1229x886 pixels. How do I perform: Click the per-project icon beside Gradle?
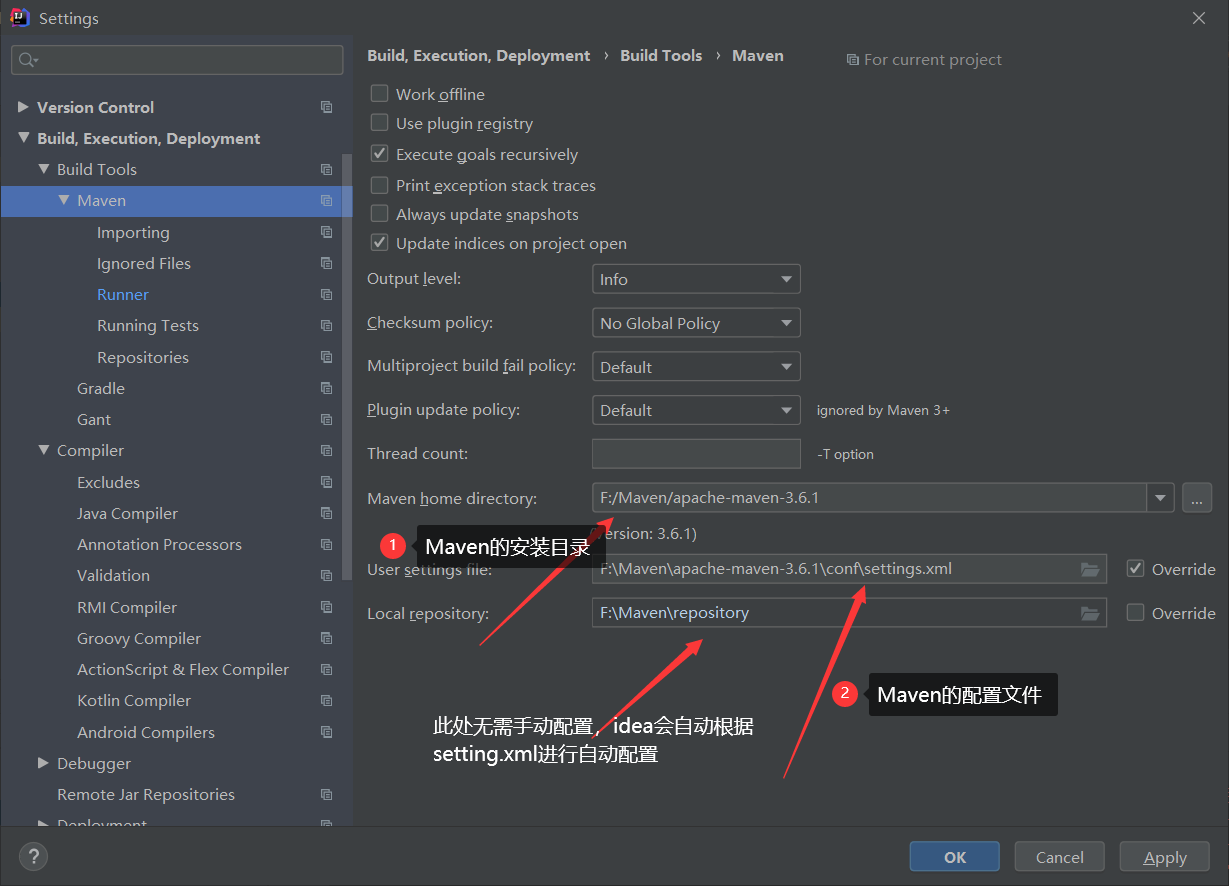(x=326, y=388)
